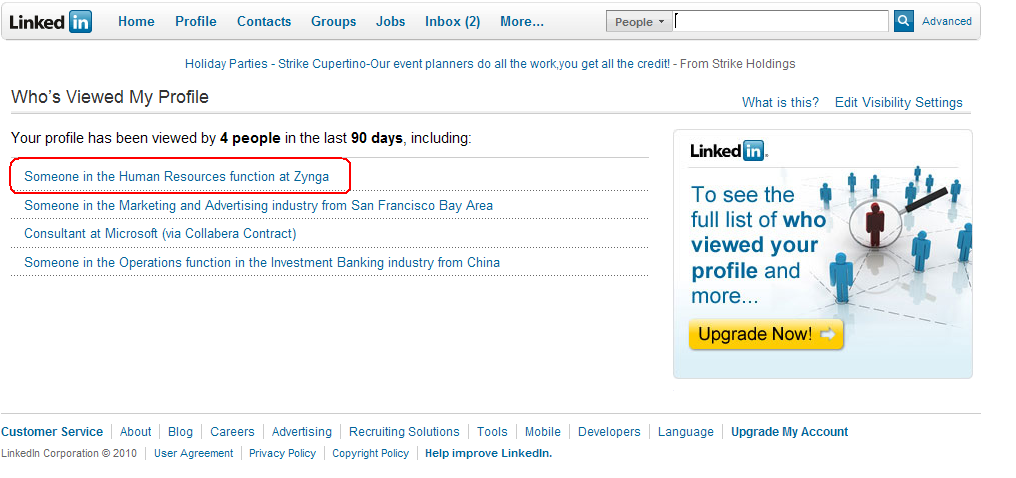This screenshot has width=1016, height=478.
Task: Click 'LinkedIn Corporation © 2010' footer text
Action: click(69, 453)
